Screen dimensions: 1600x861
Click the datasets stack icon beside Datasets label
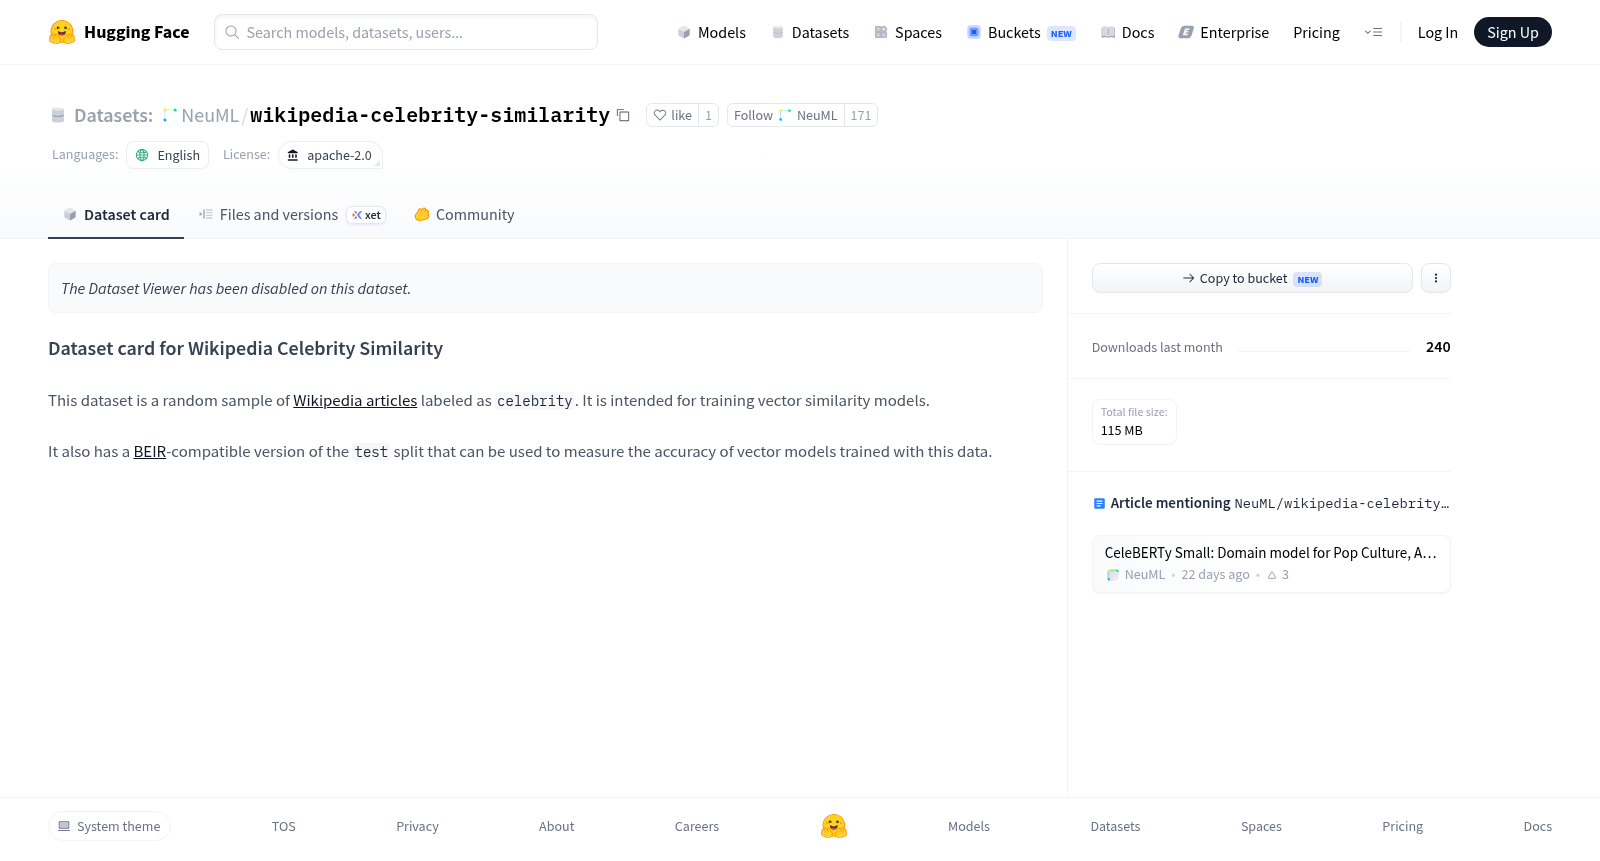[58, 115]
